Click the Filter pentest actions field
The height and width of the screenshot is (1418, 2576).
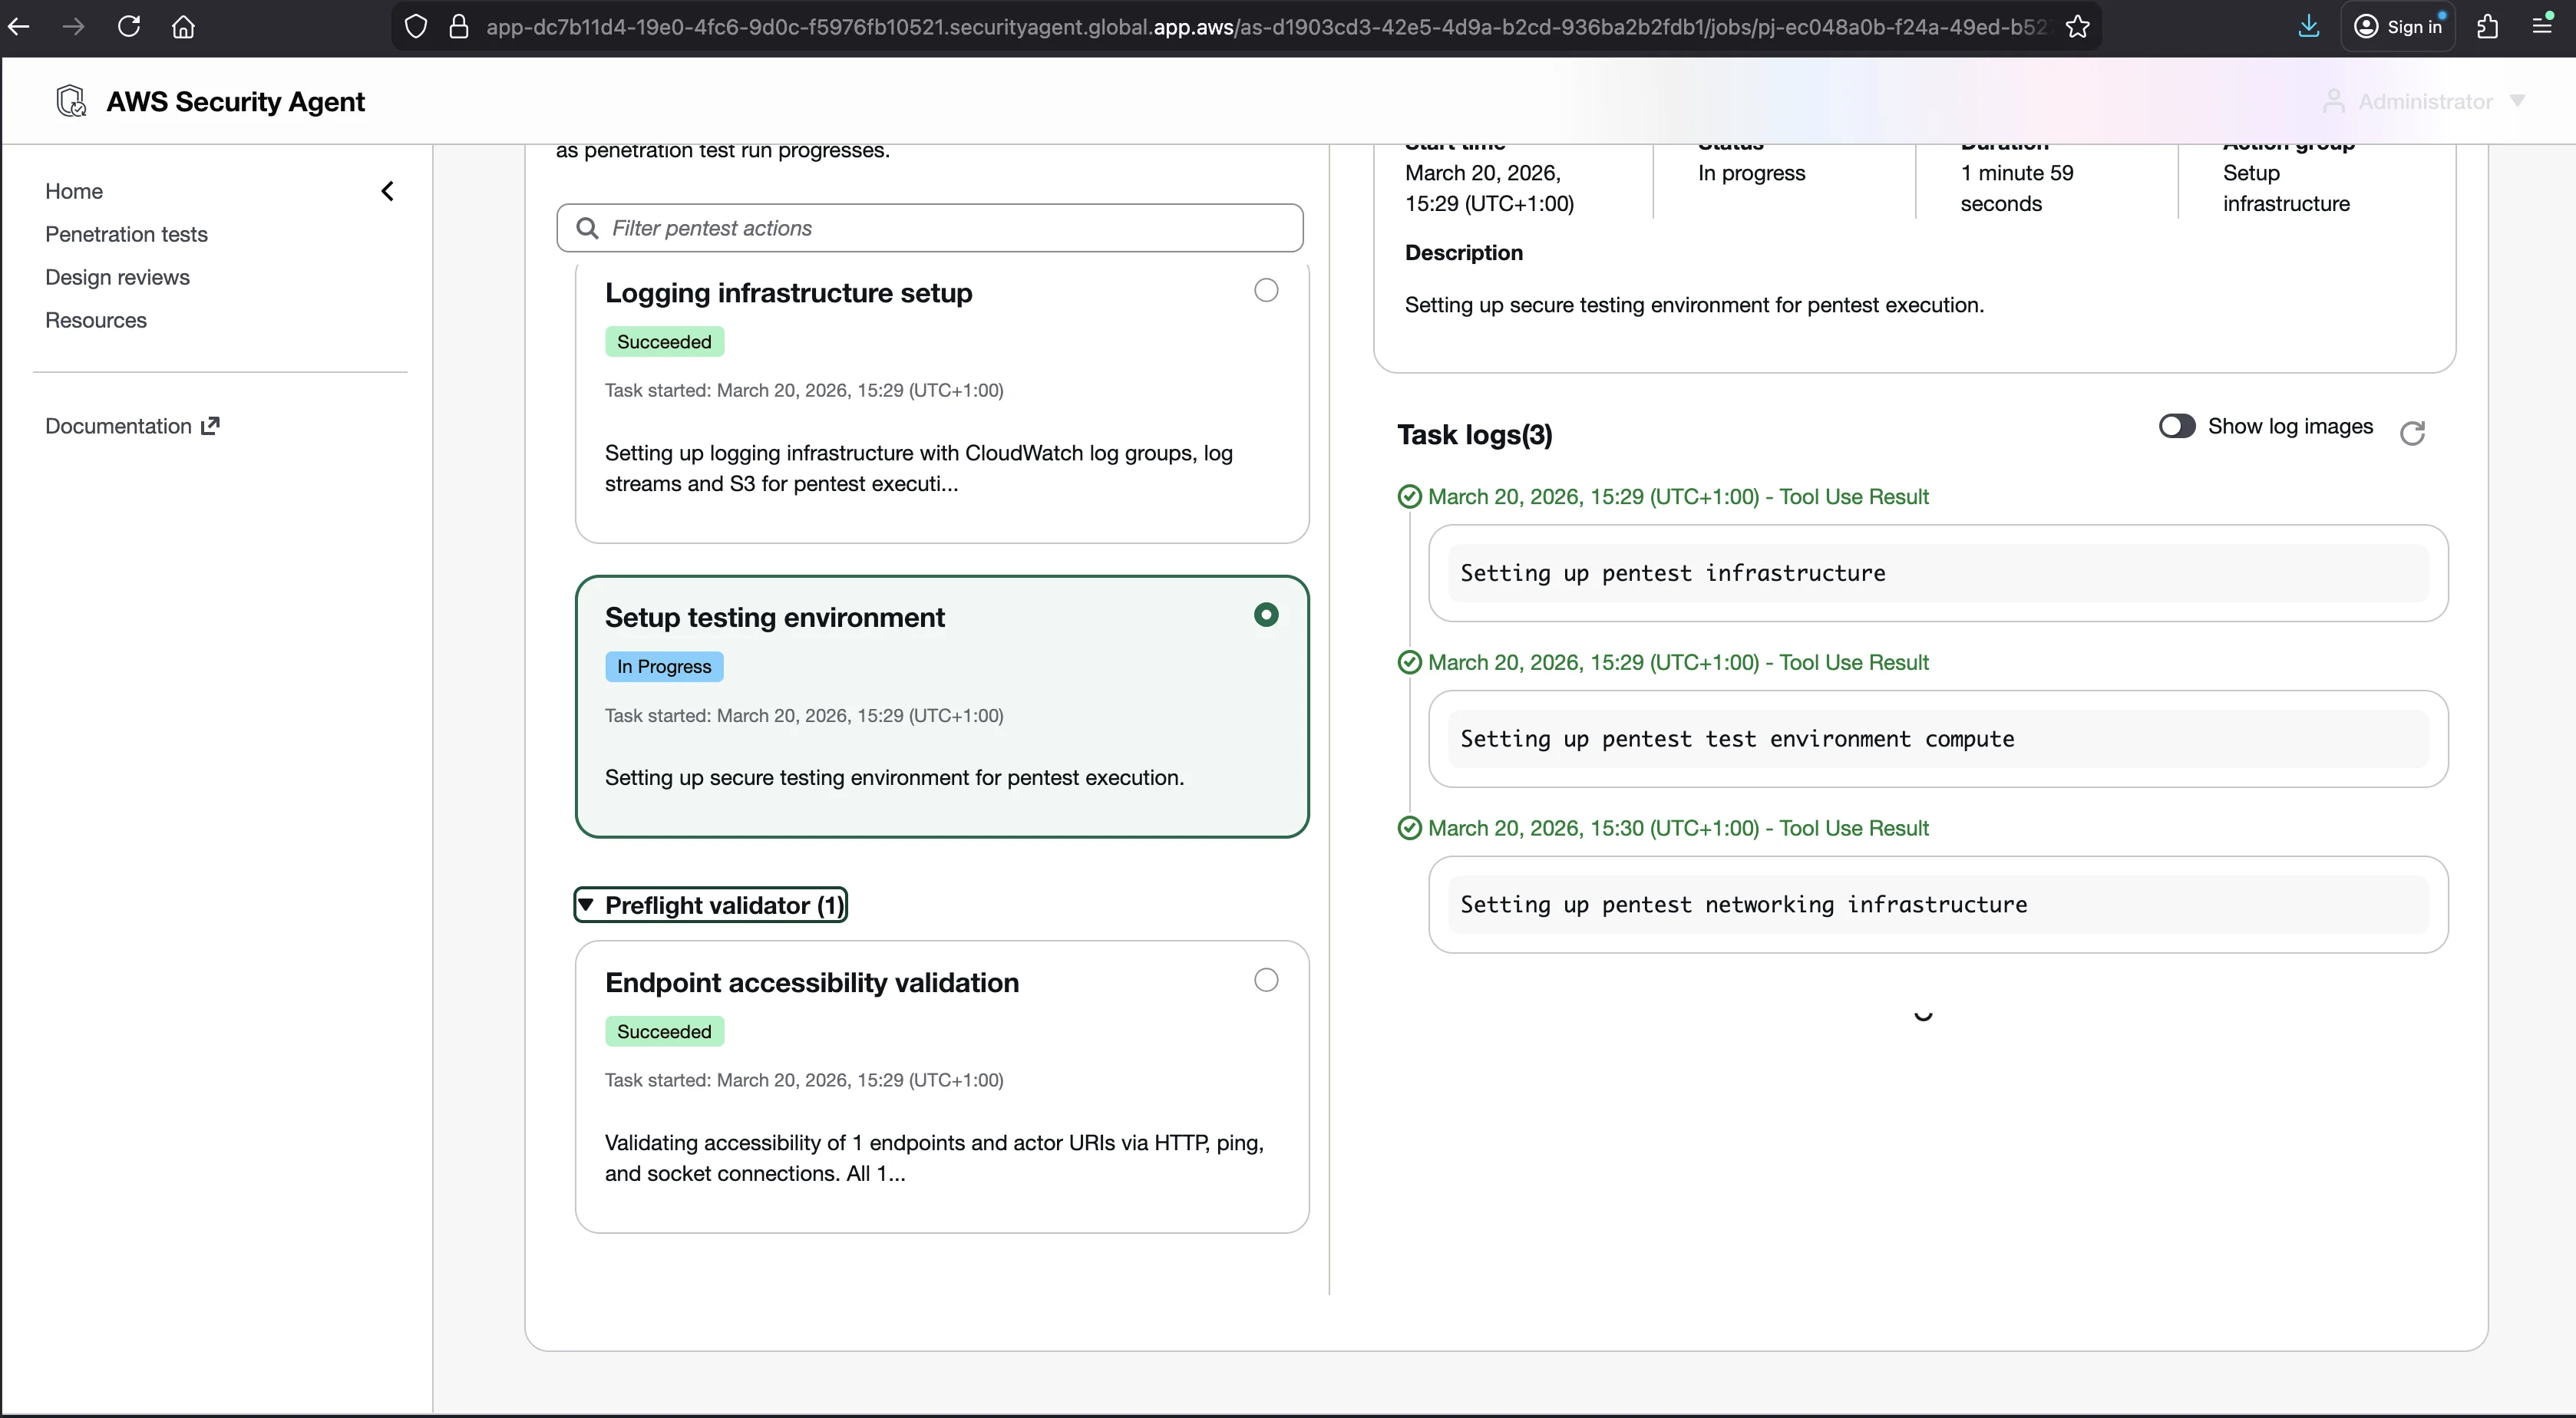930,228
